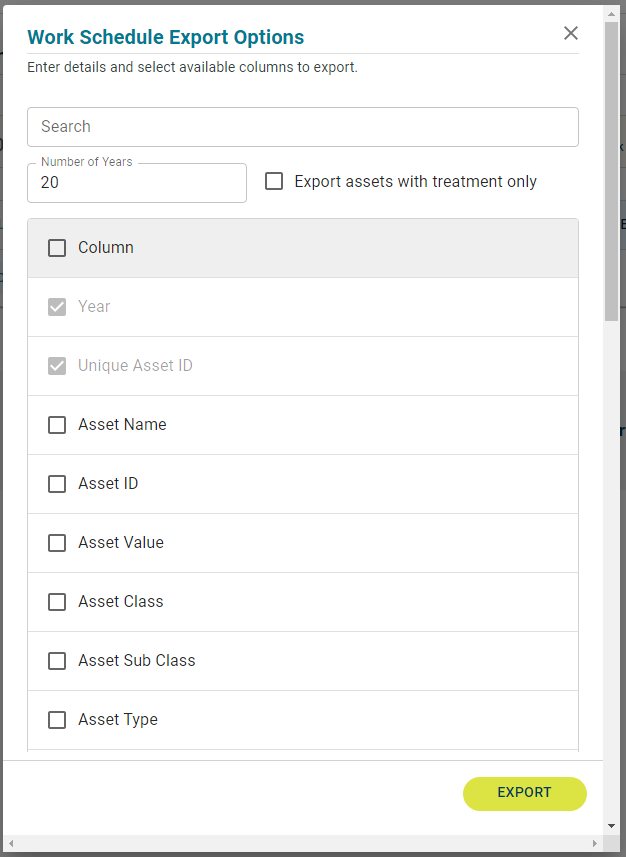Select the Asset ID column checkbox
Viewport: 626px width, 857px height.
pos(57,484)
